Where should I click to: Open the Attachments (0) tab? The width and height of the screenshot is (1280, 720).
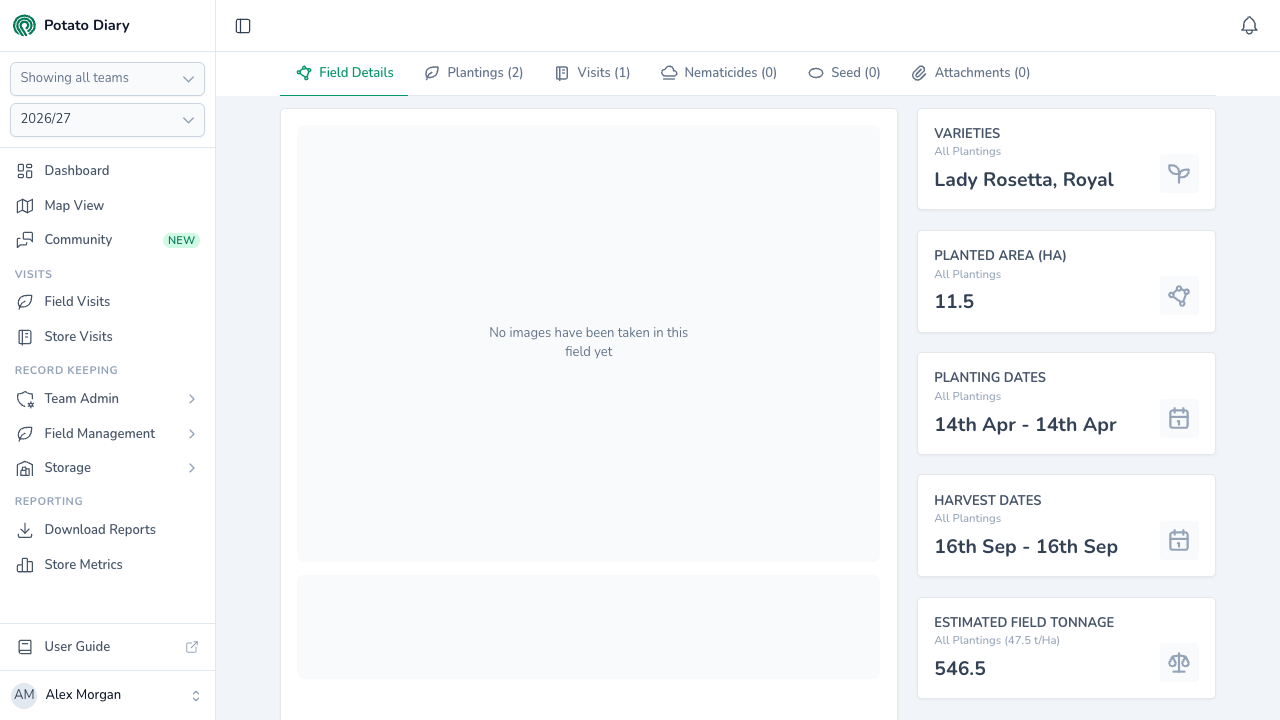971,73
